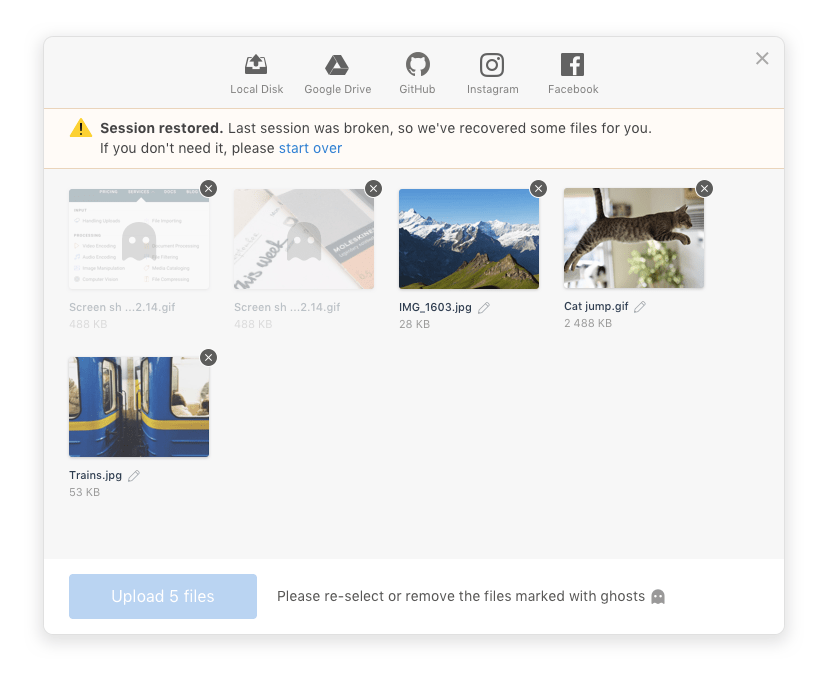Viewport: 828px width, 679px height.
Task: Select the jumping cat thumbnail
Action: coord(633,240)
